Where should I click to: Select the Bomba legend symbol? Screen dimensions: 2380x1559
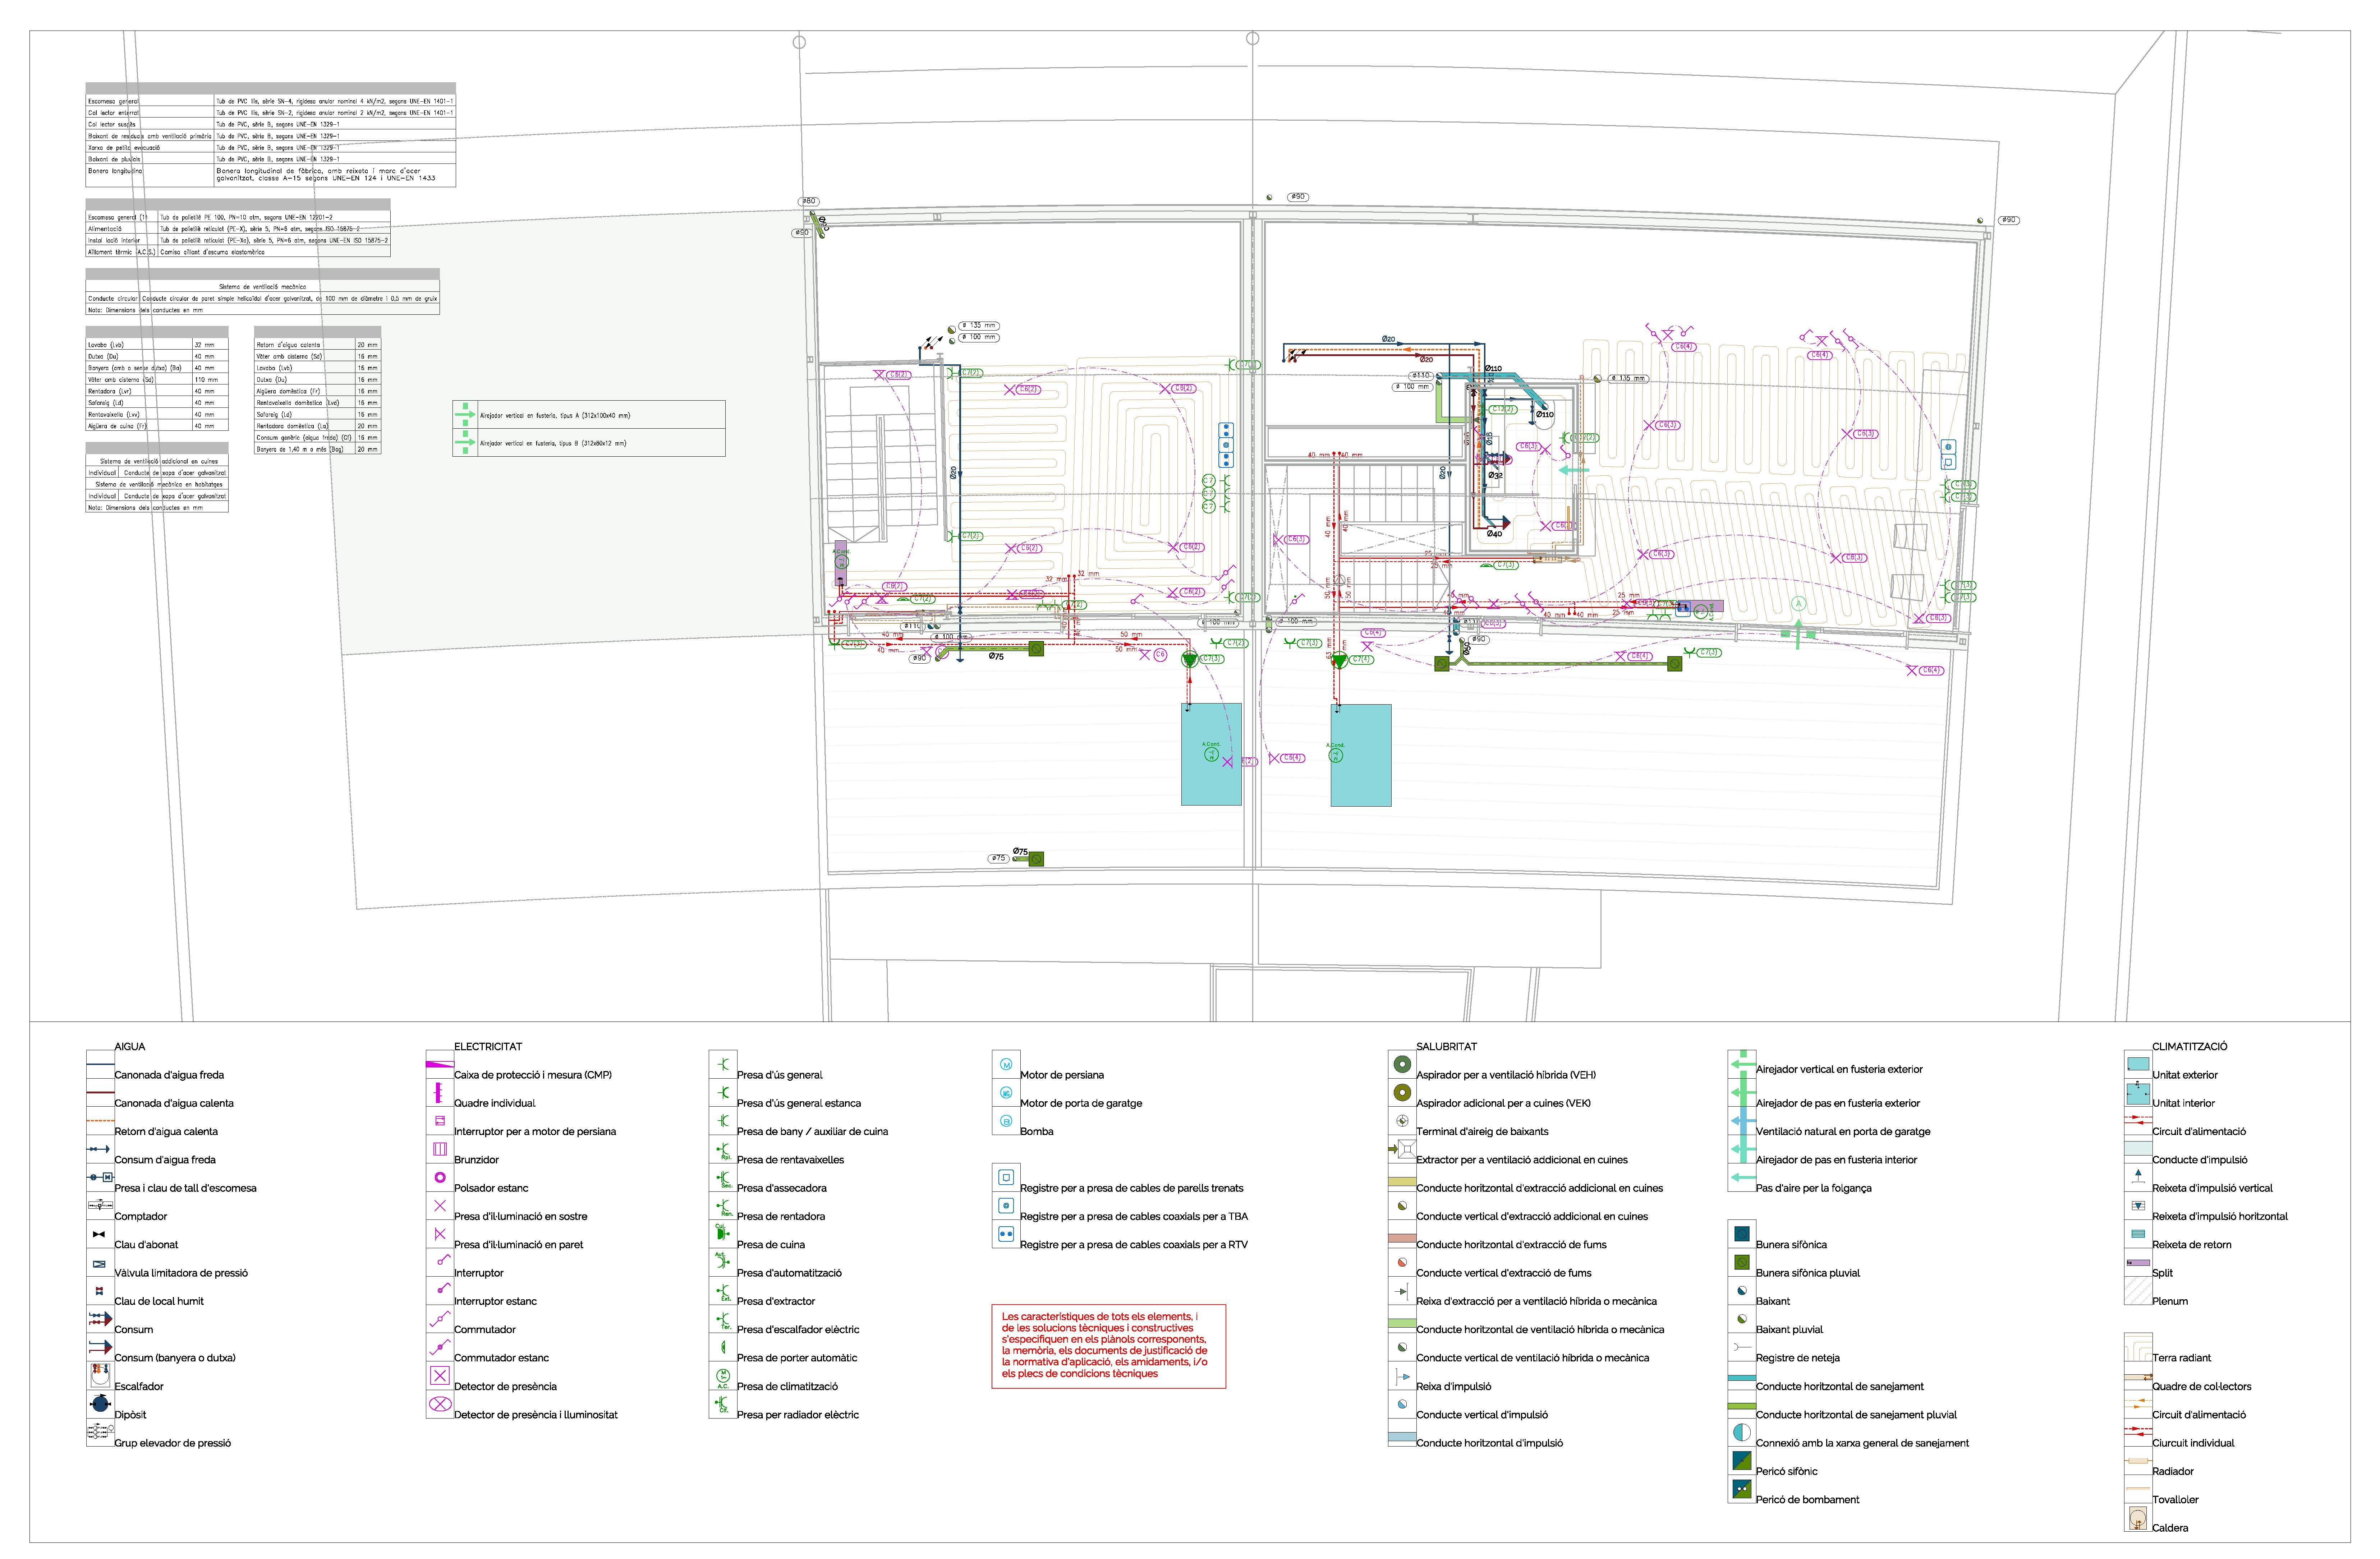[1006, 1121]
